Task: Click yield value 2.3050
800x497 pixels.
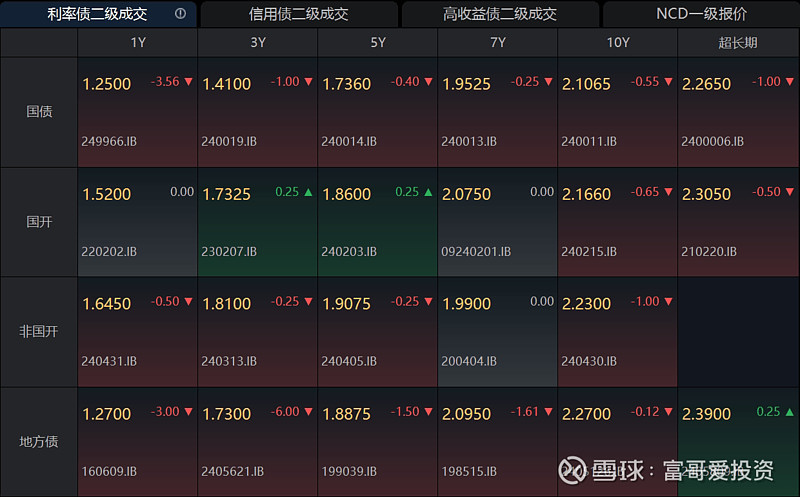Action: click(706, 194)
